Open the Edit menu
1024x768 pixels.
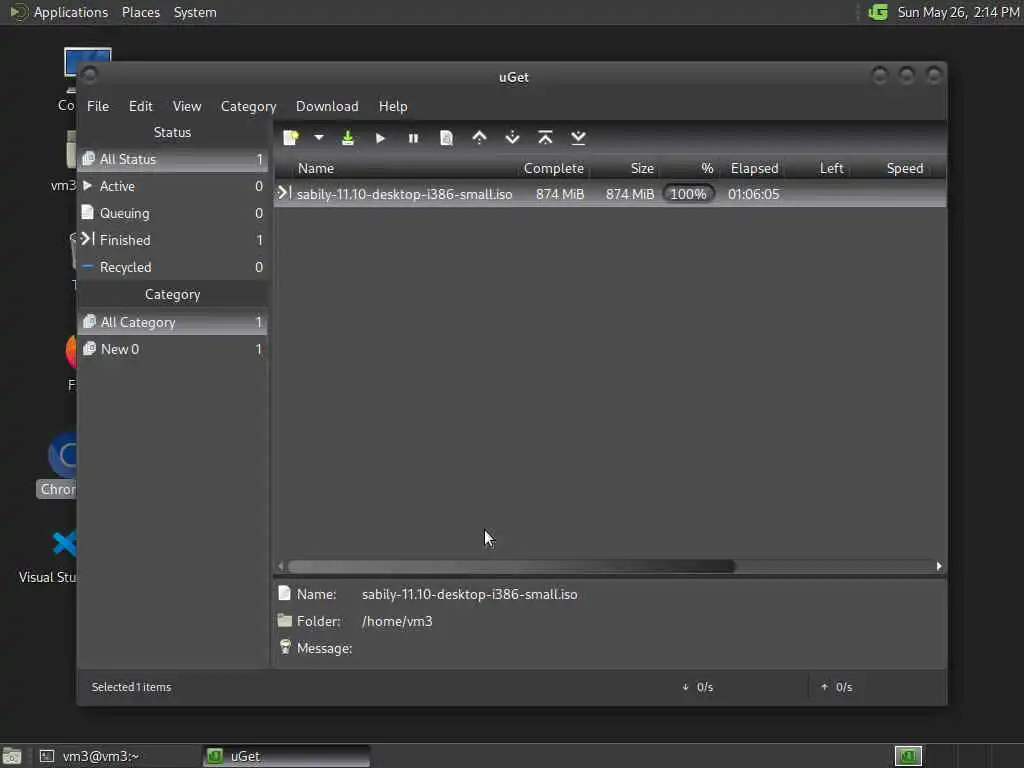tap(140, 106)
